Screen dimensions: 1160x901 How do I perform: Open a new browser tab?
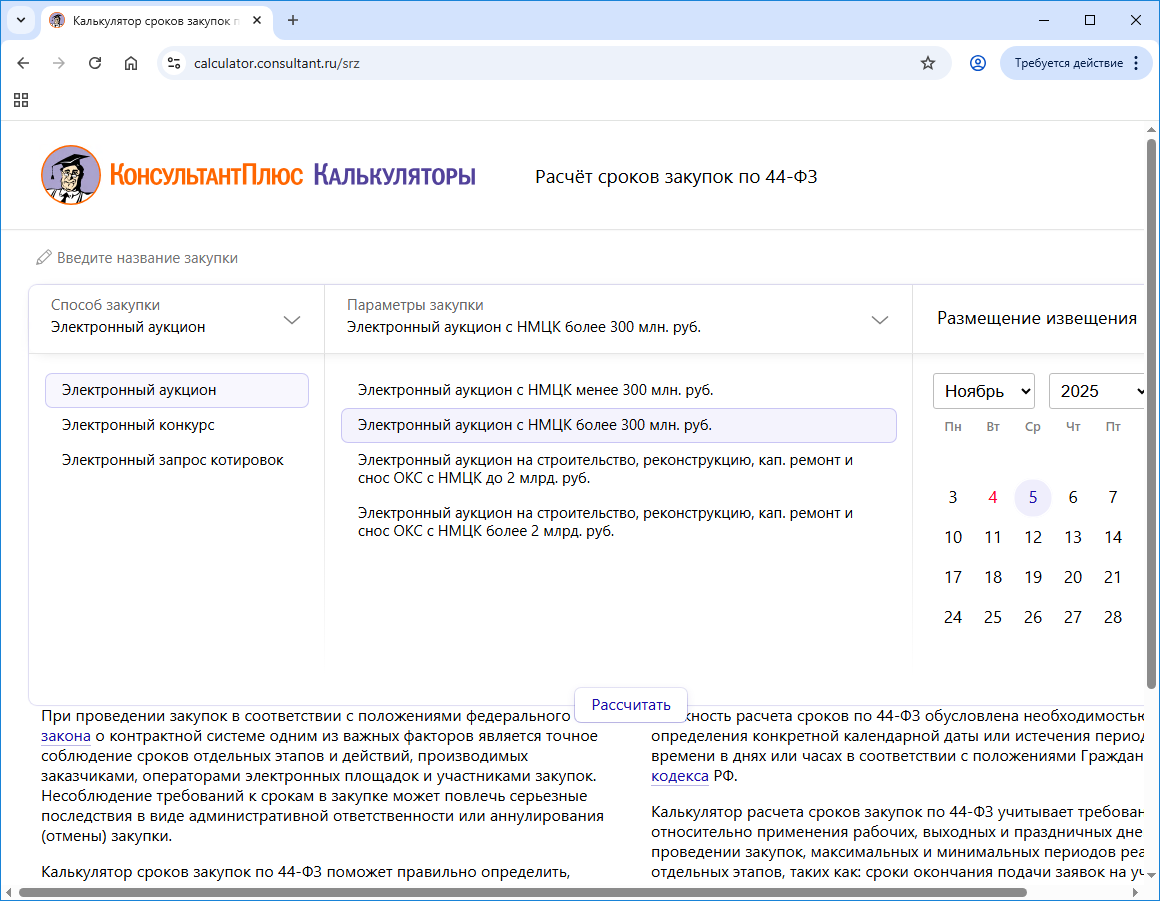coord(293,20)
